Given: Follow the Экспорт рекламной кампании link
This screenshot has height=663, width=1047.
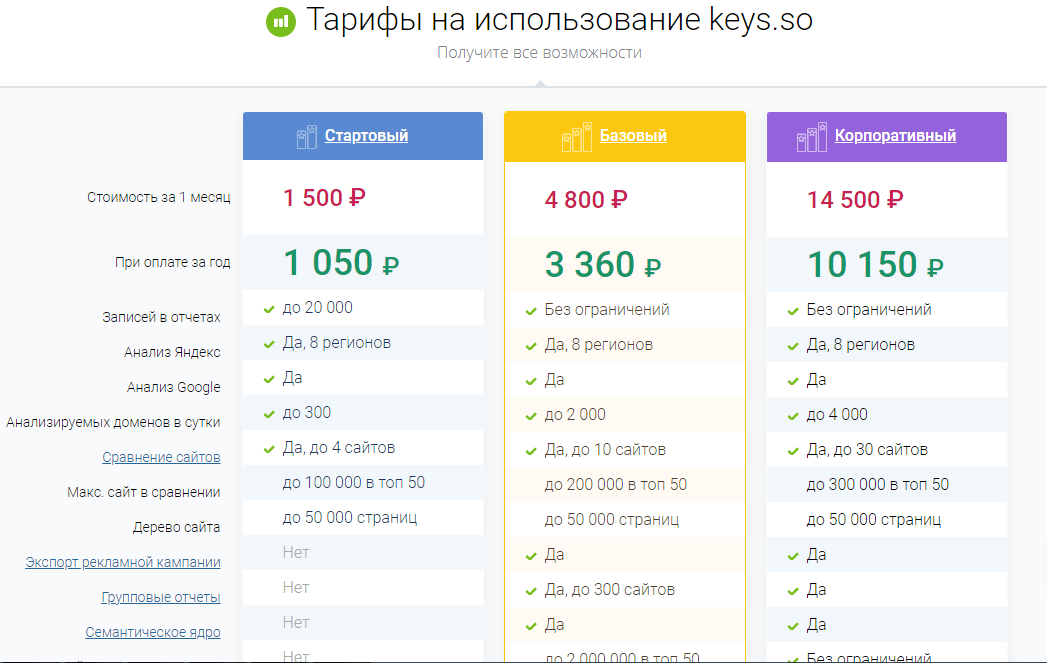Looking at the screenshot, I should point(123,562).
